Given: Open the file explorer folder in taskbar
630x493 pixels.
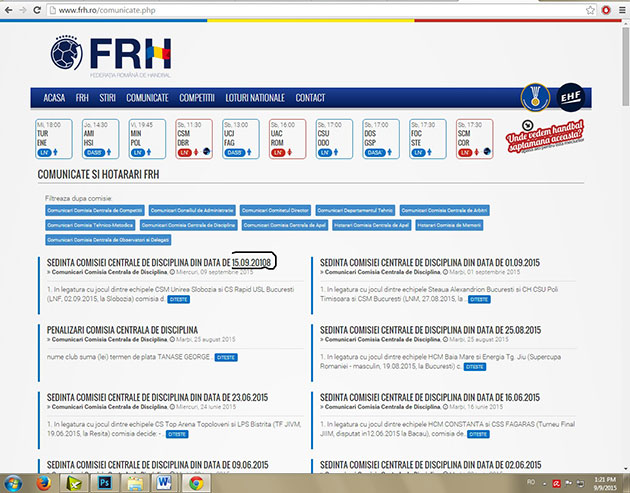Looking at the screenshot, I should click(135, 483).
